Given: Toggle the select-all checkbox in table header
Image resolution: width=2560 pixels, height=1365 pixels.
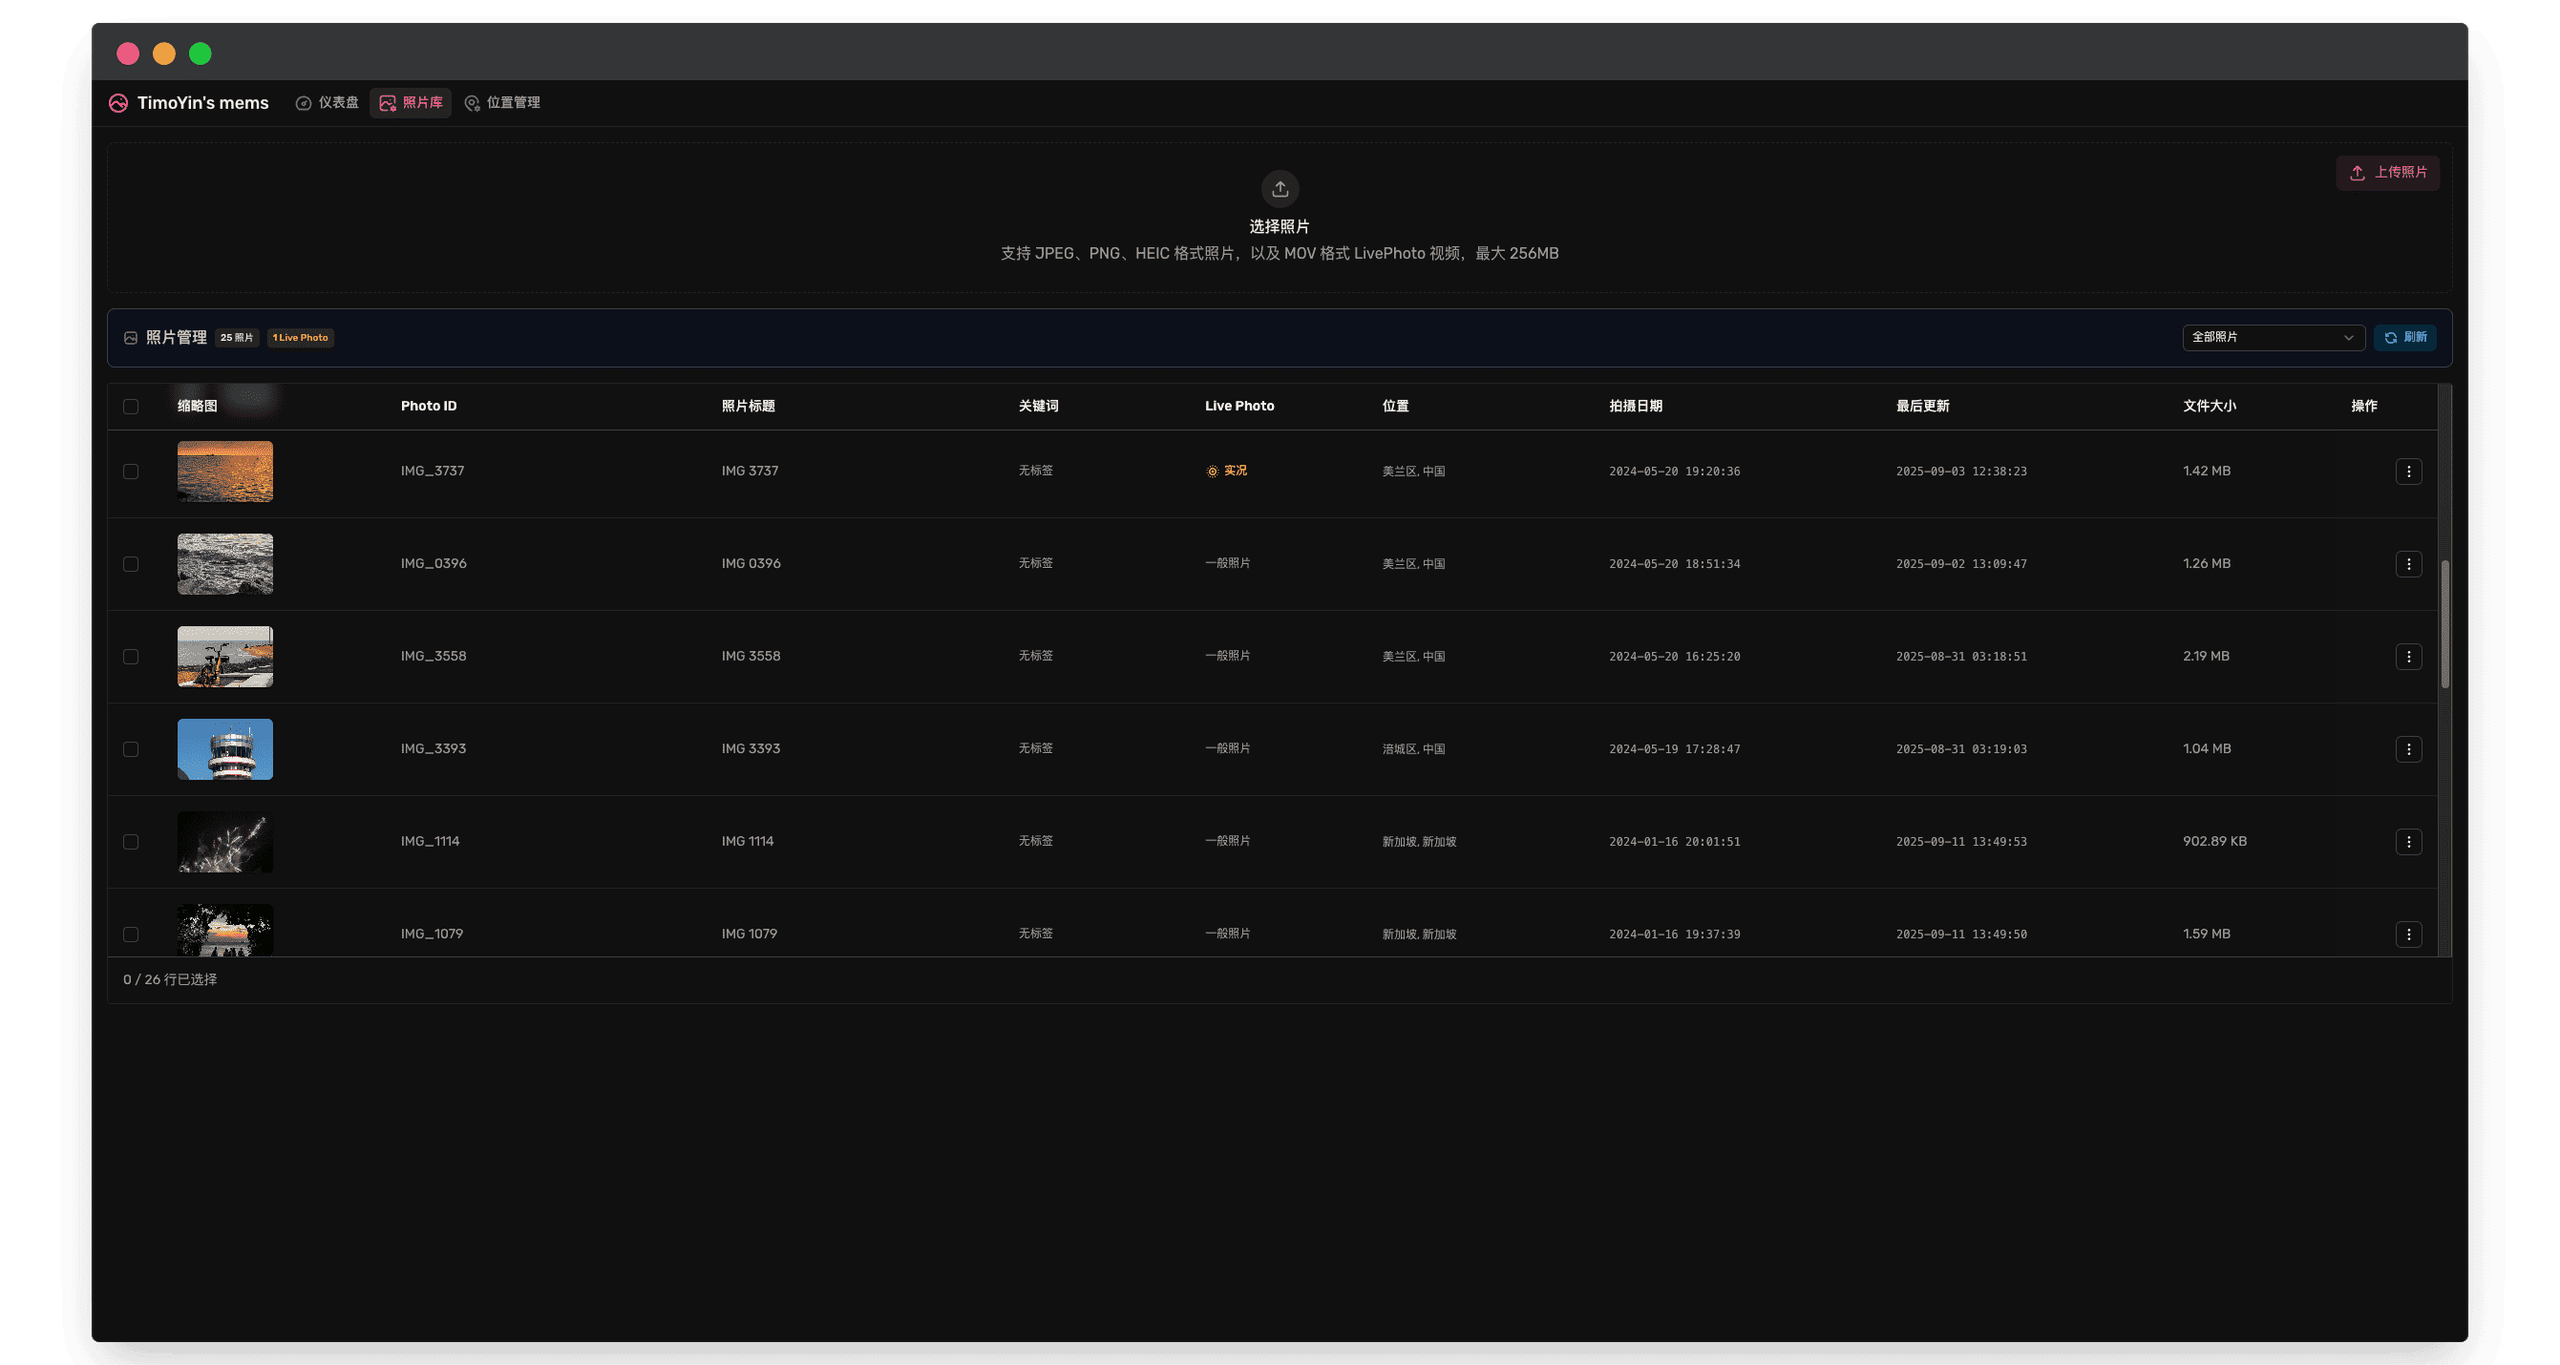Looking at the screenshot, I should [x=131, y=406].
